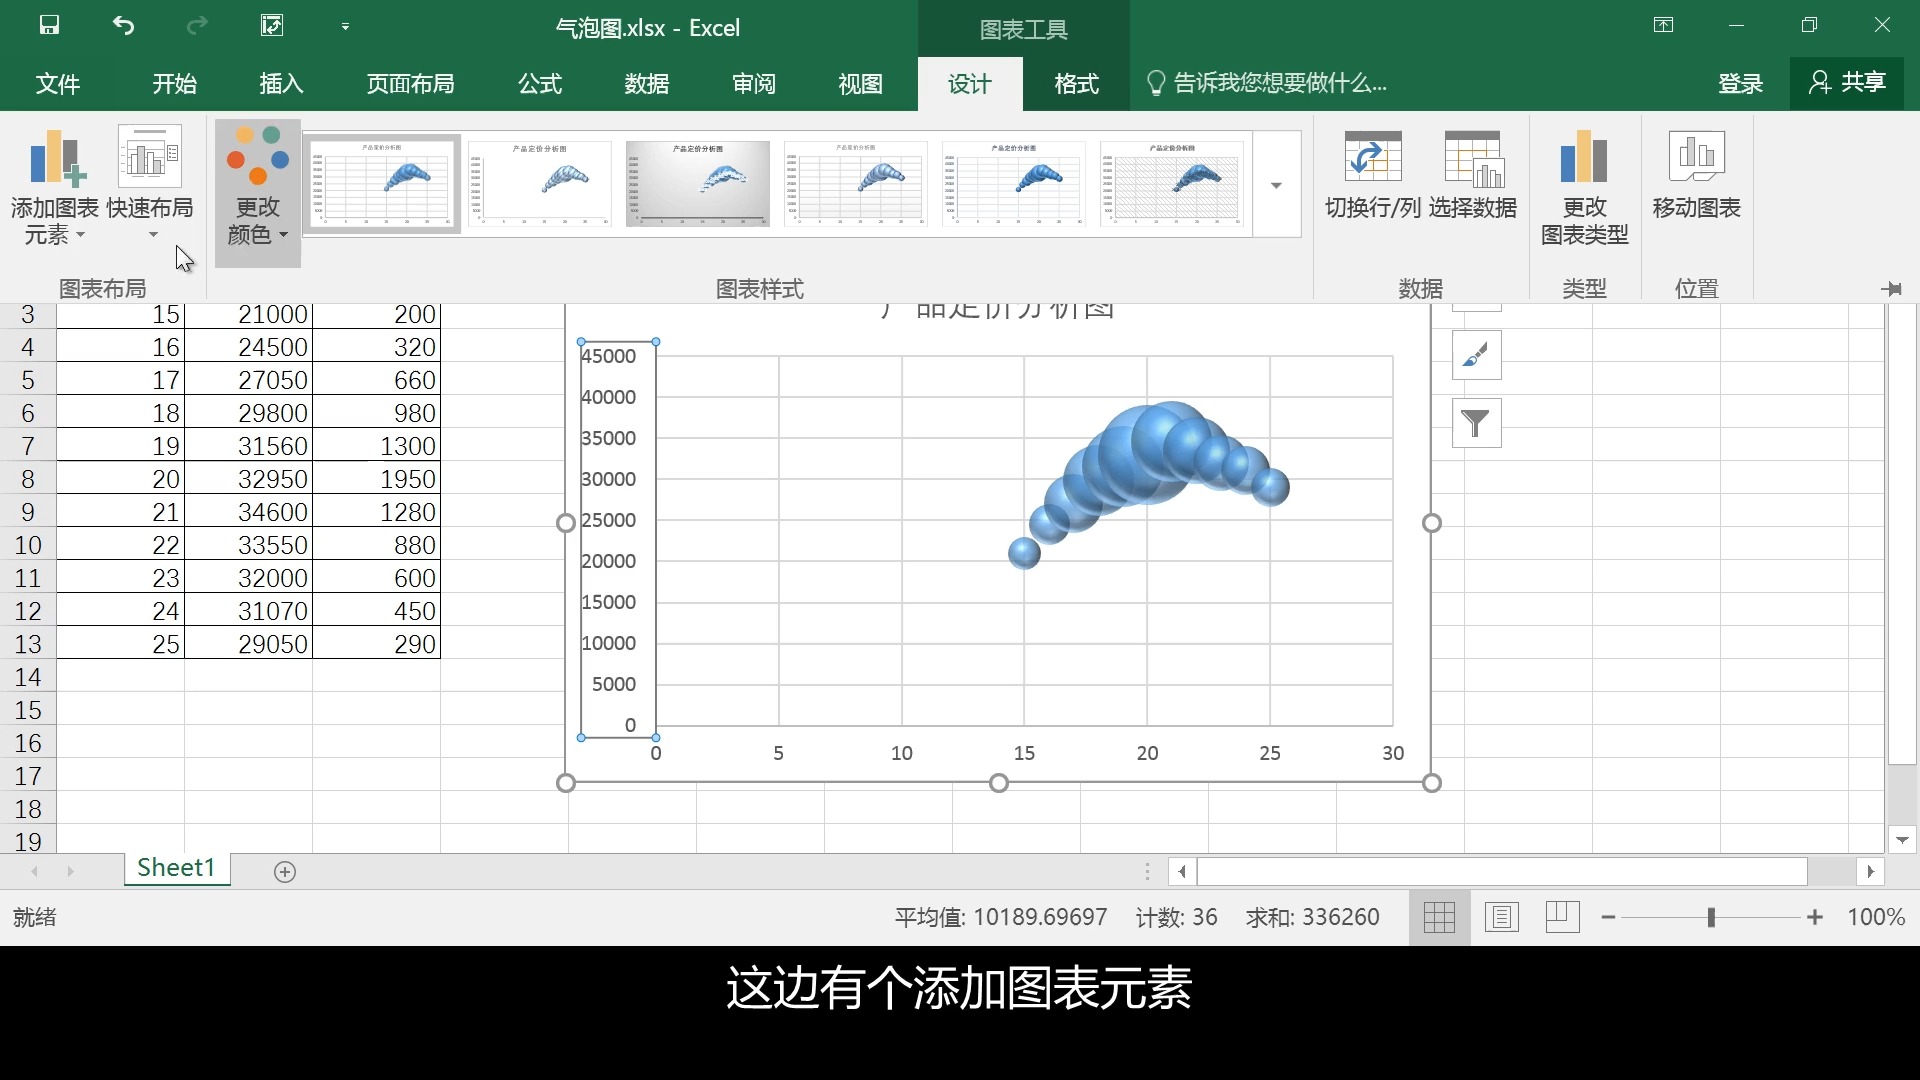Click the zoom in plus button
Screen dimensions: 1920x1080
1815,917
